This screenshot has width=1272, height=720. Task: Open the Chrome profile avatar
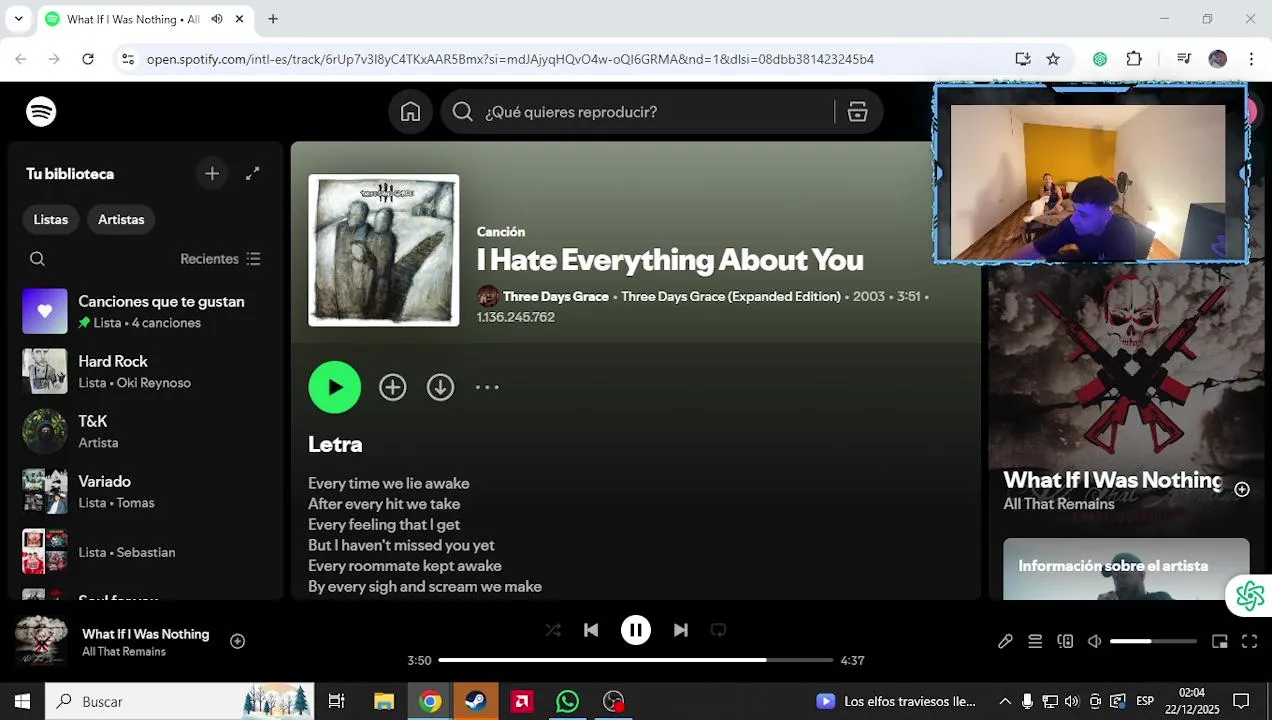pos(1217,59)
